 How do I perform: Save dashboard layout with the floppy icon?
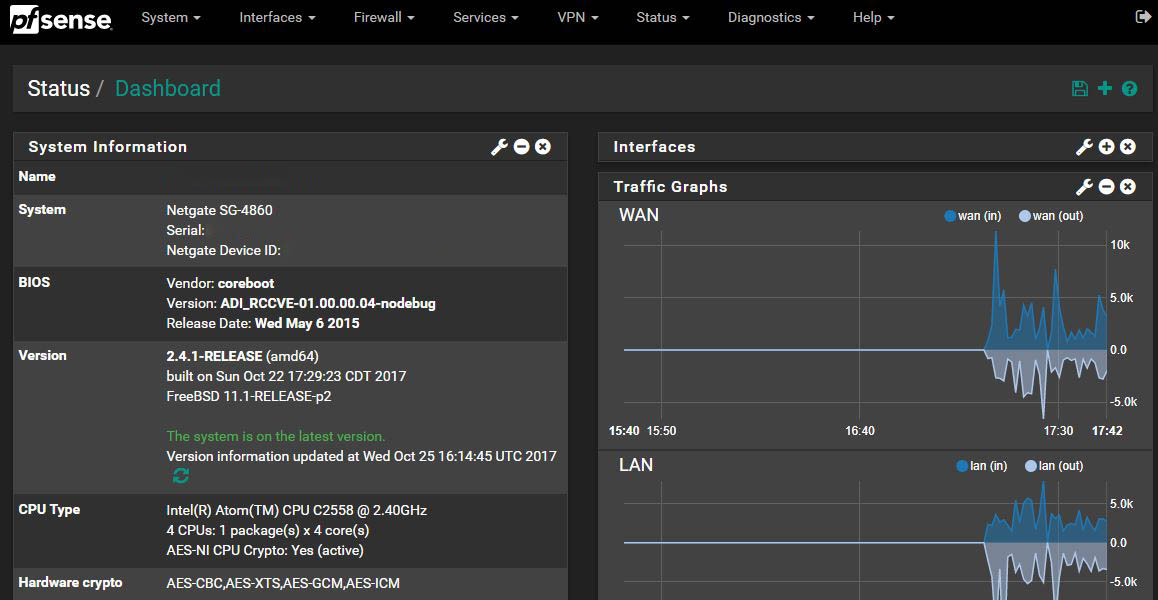point(1080,89)
